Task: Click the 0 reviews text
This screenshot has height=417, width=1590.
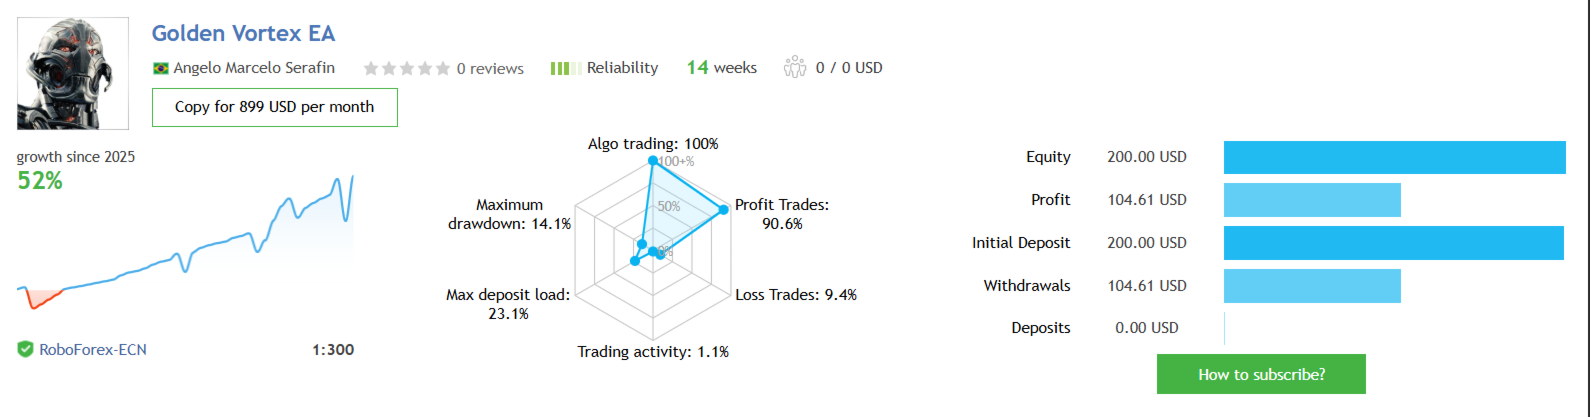Action: tap(490, 69)
